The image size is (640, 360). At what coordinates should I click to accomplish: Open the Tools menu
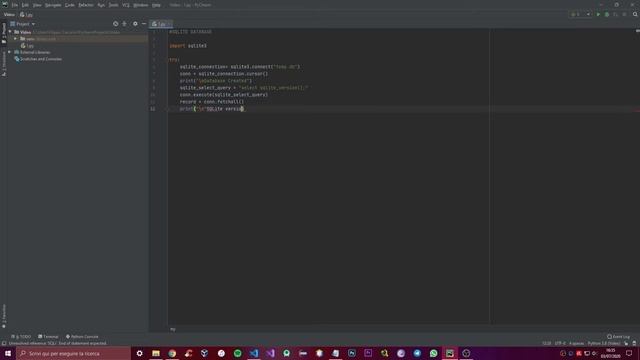(x=113, y=5)
